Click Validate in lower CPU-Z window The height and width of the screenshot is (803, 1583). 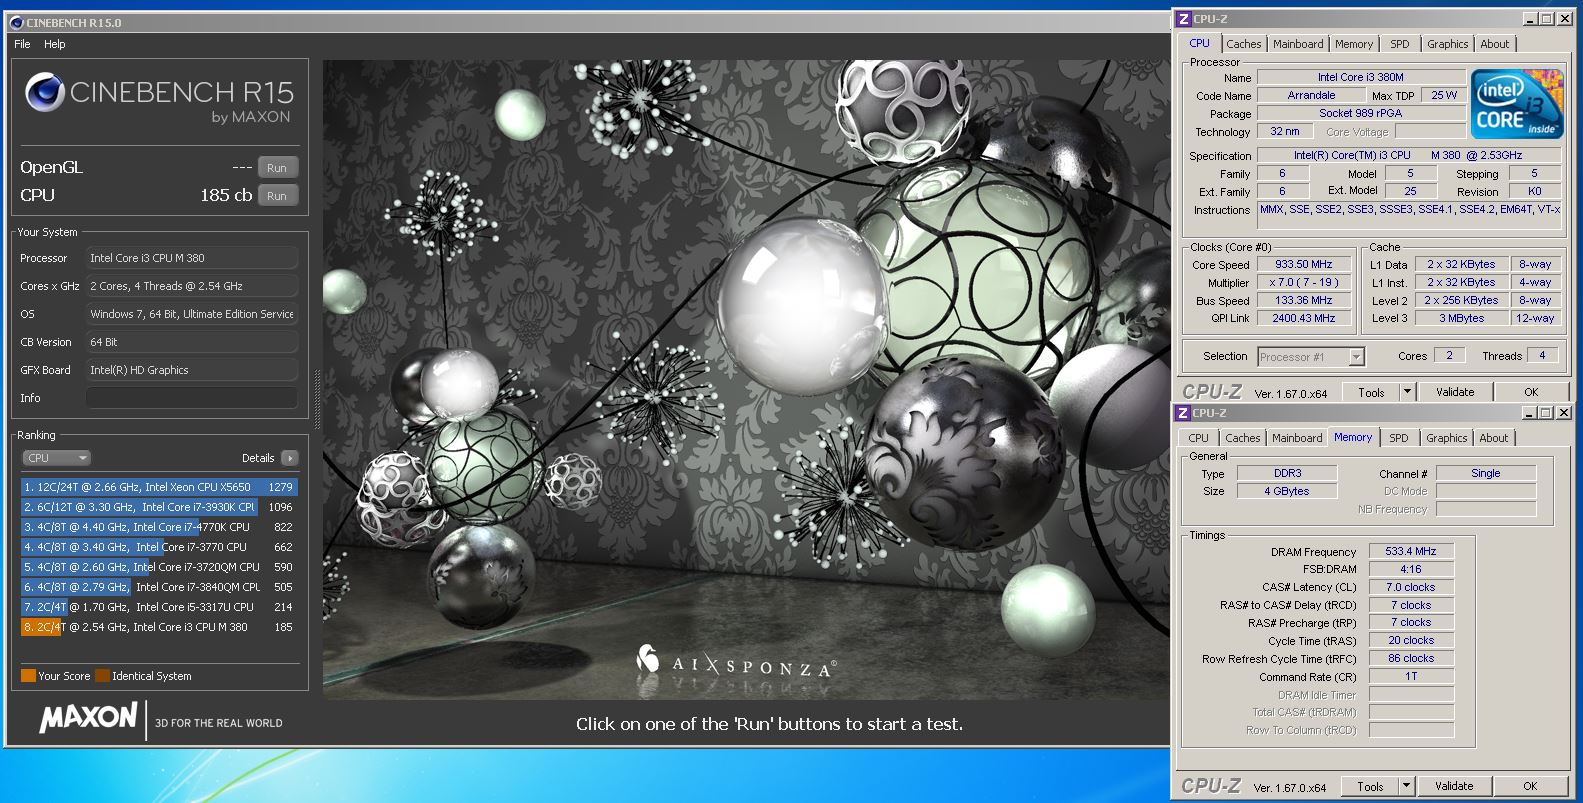(x=1454, y=786)
